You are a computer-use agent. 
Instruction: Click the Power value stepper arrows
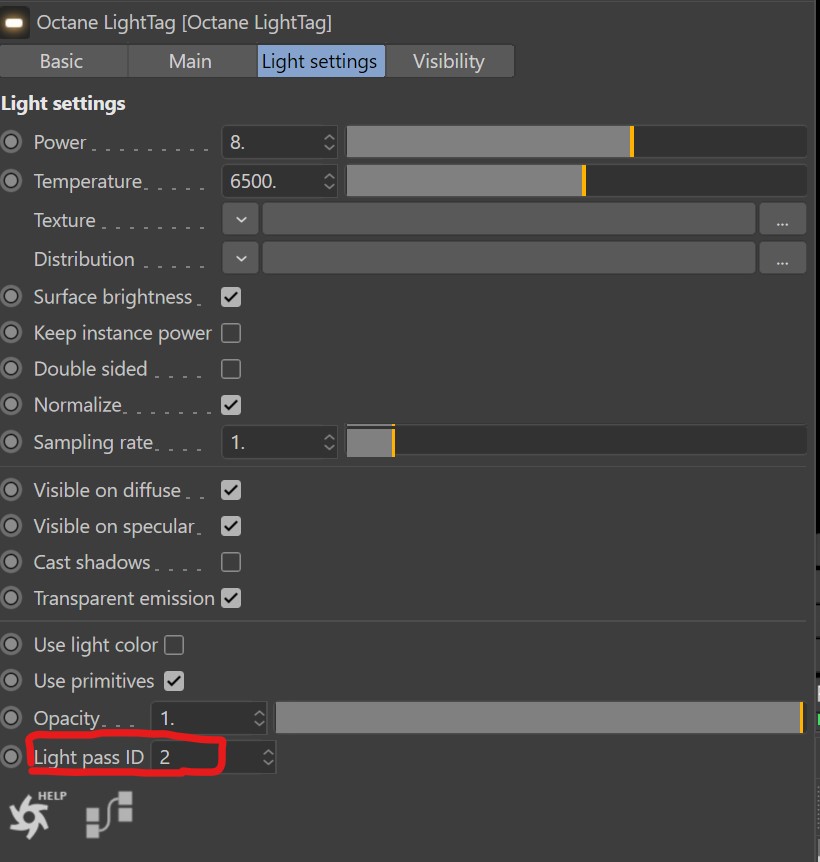pos(329,142)
